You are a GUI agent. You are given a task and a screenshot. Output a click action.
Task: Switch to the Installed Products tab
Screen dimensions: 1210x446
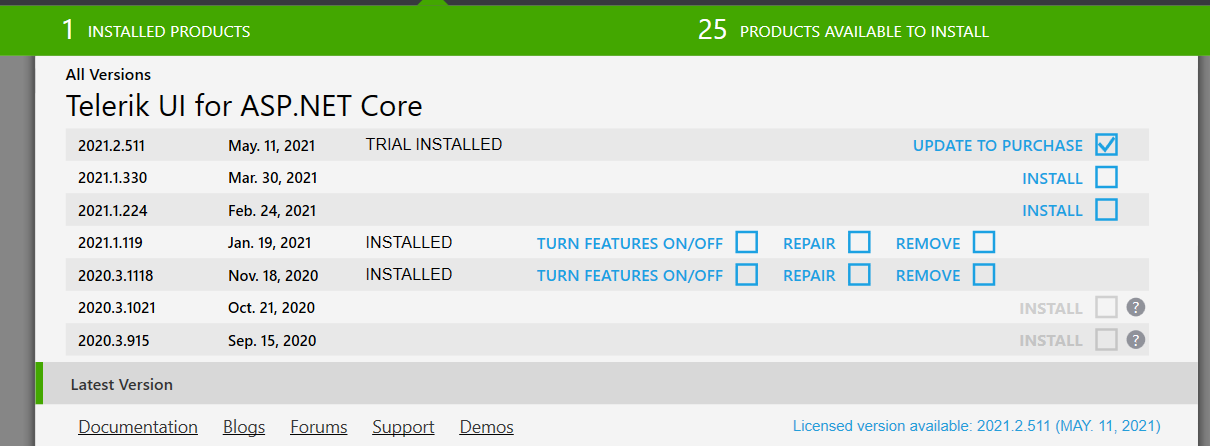(156, 31)
